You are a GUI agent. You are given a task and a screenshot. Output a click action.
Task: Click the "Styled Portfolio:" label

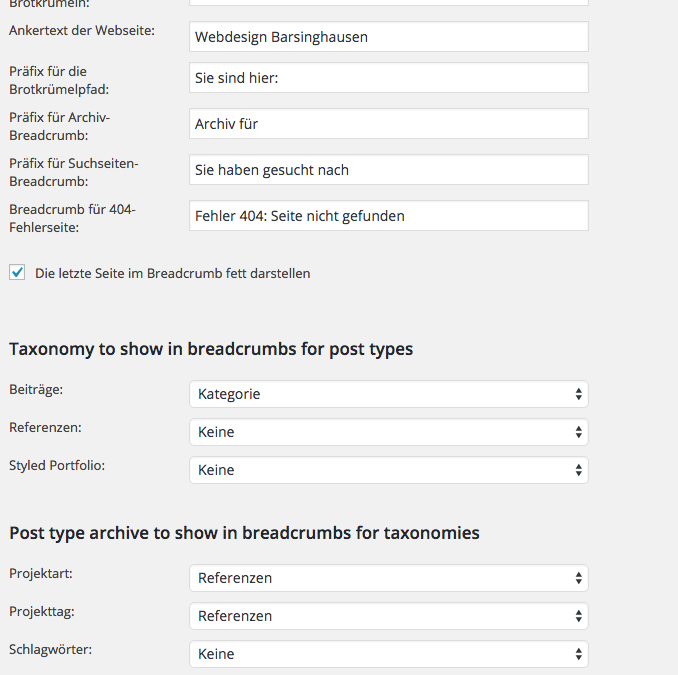pos(56,465)
